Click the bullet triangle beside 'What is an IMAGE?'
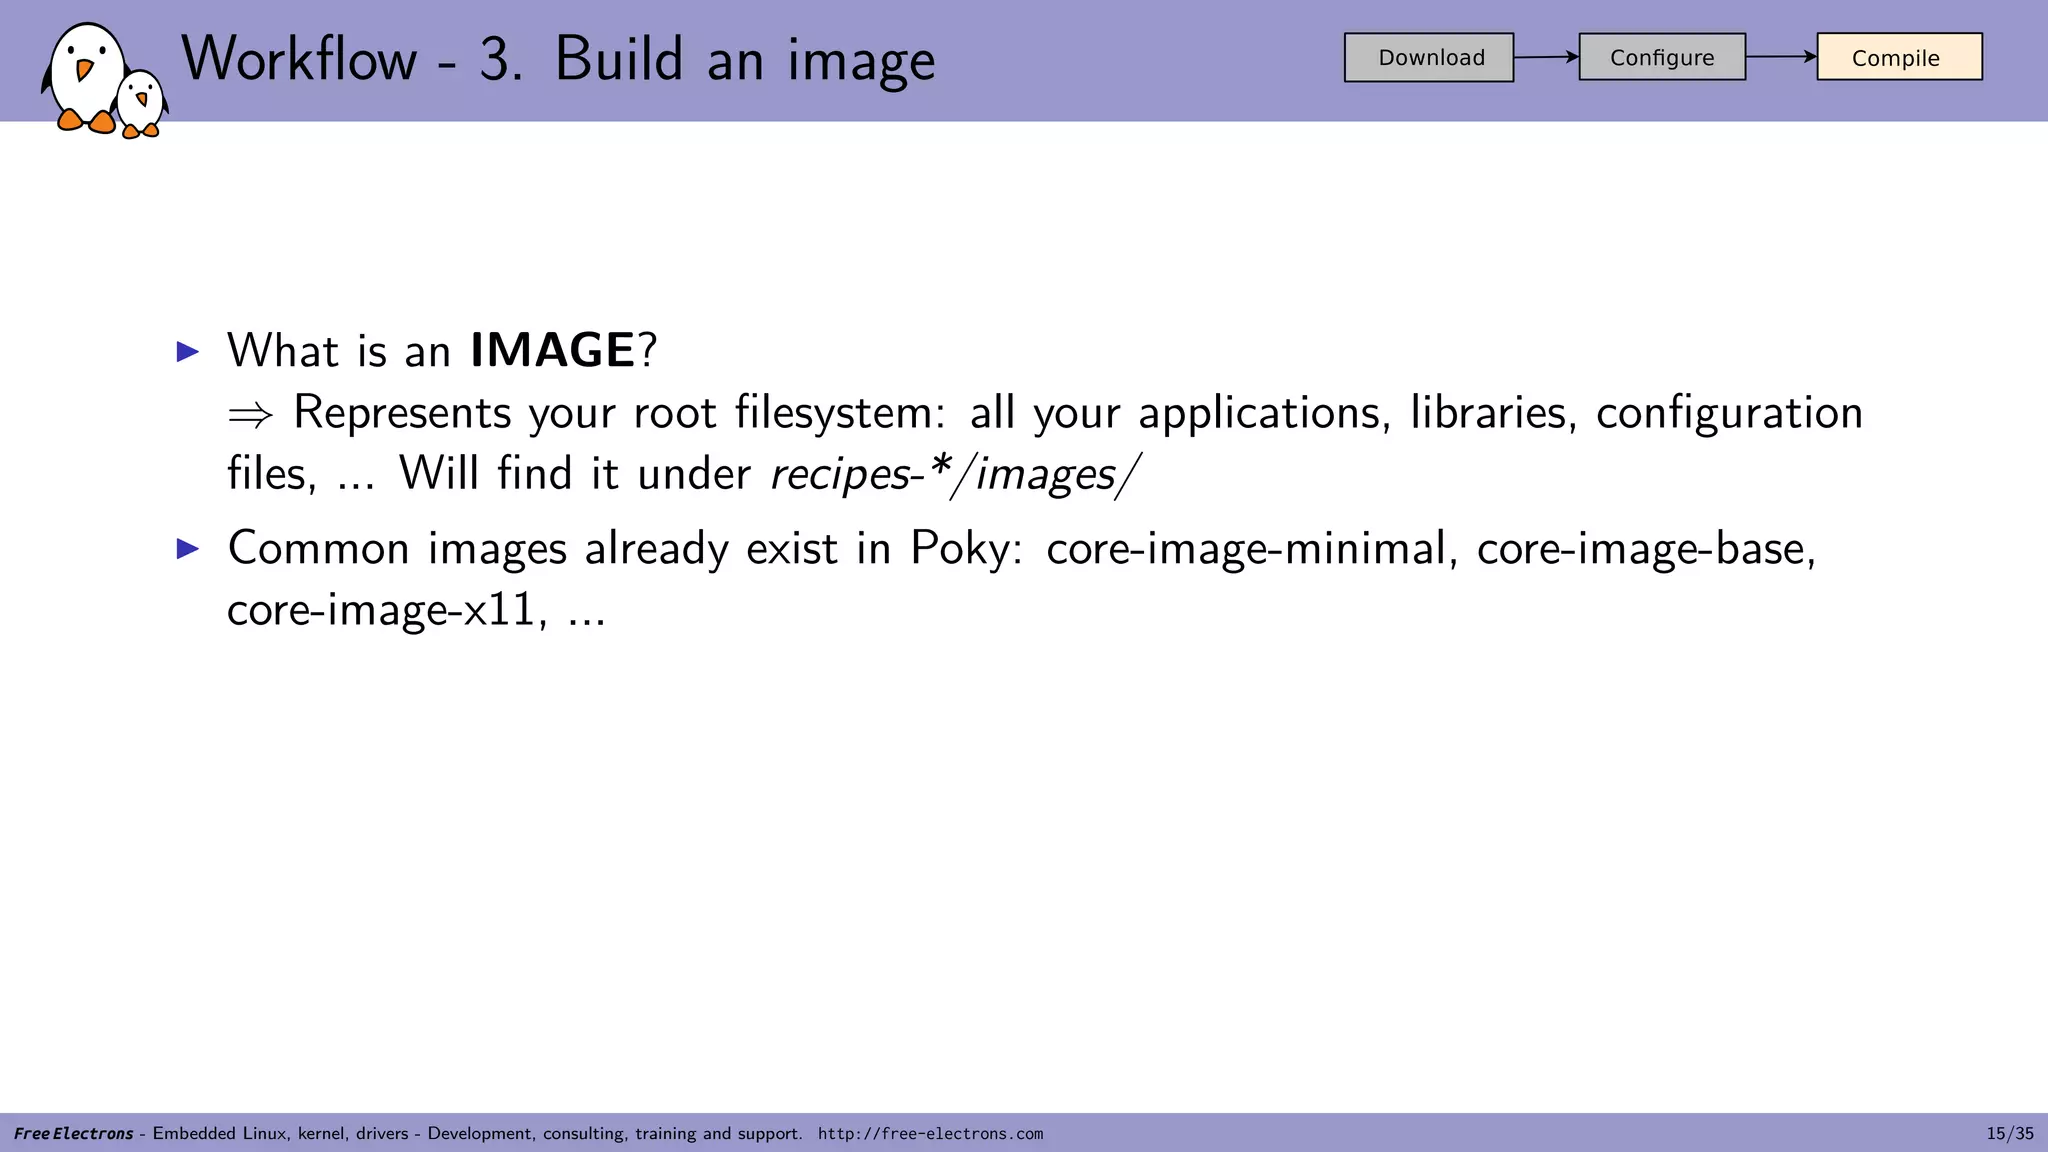2048x1152 pixels. pyautogui.click(x=188, y=351)
